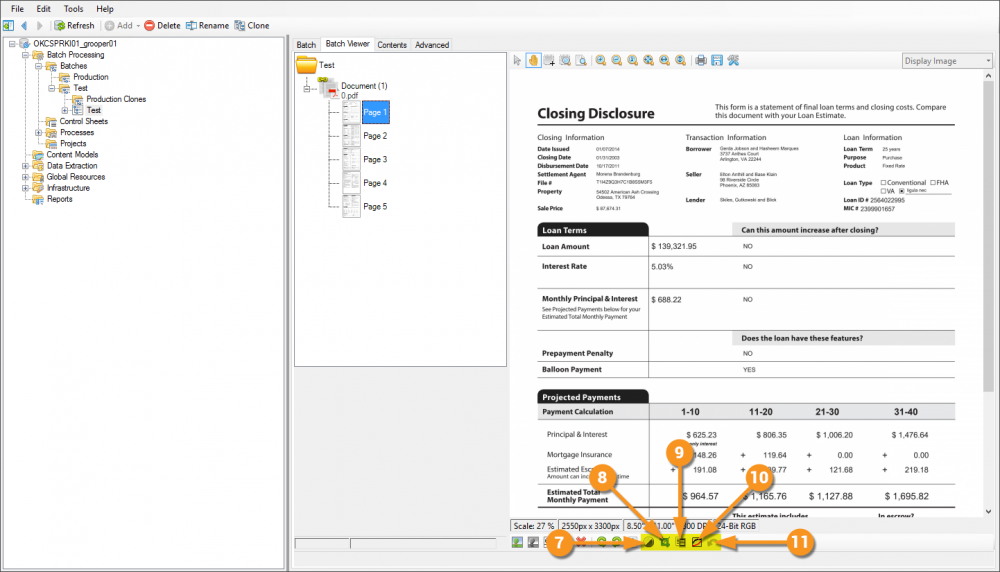1000x572 pixels.
Task: Click the actual-size zoom icon
Action: pyautogui.click(x=633, y=61)
